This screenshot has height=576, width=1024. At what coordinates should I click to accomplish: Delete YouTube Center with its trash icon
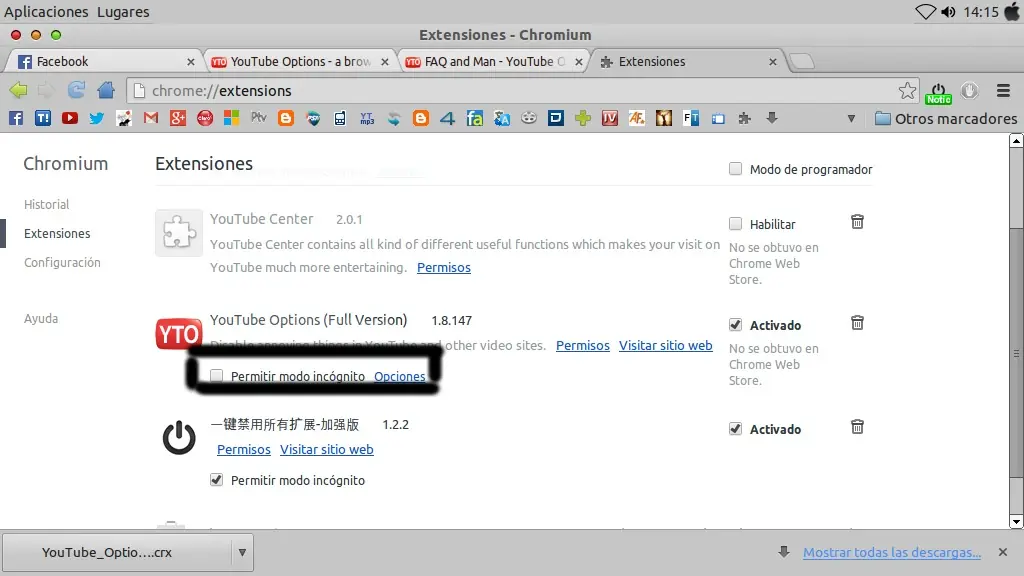(857, 222)
